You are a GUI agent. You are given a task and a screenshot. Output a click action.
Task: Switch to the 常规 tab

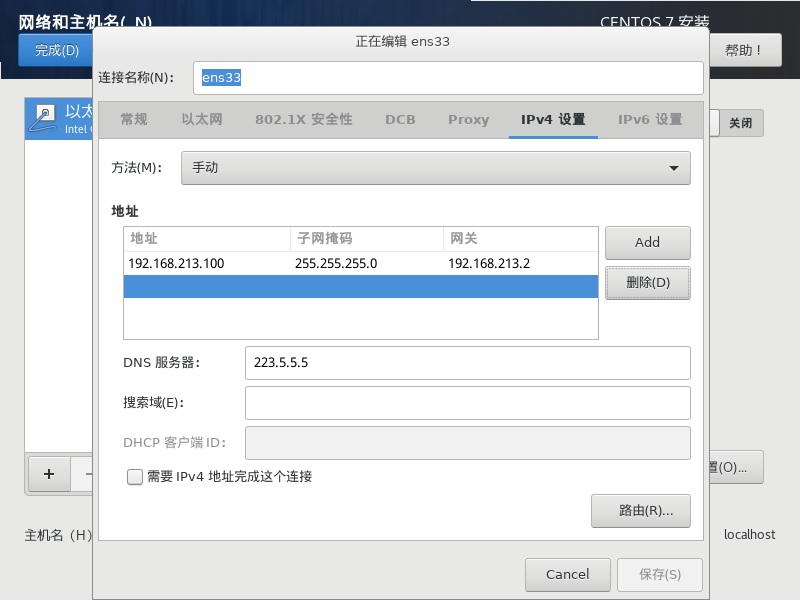click(134, 119)
